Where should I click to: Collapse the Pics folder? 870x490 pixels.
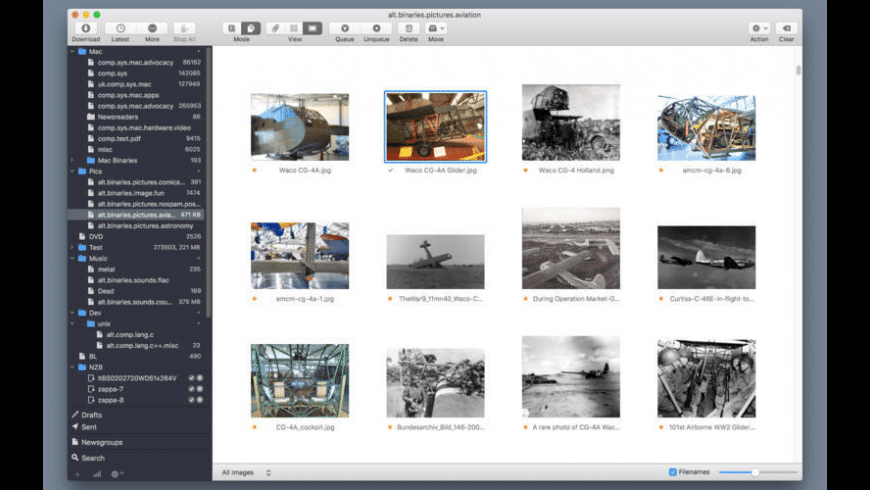(72, 171)
